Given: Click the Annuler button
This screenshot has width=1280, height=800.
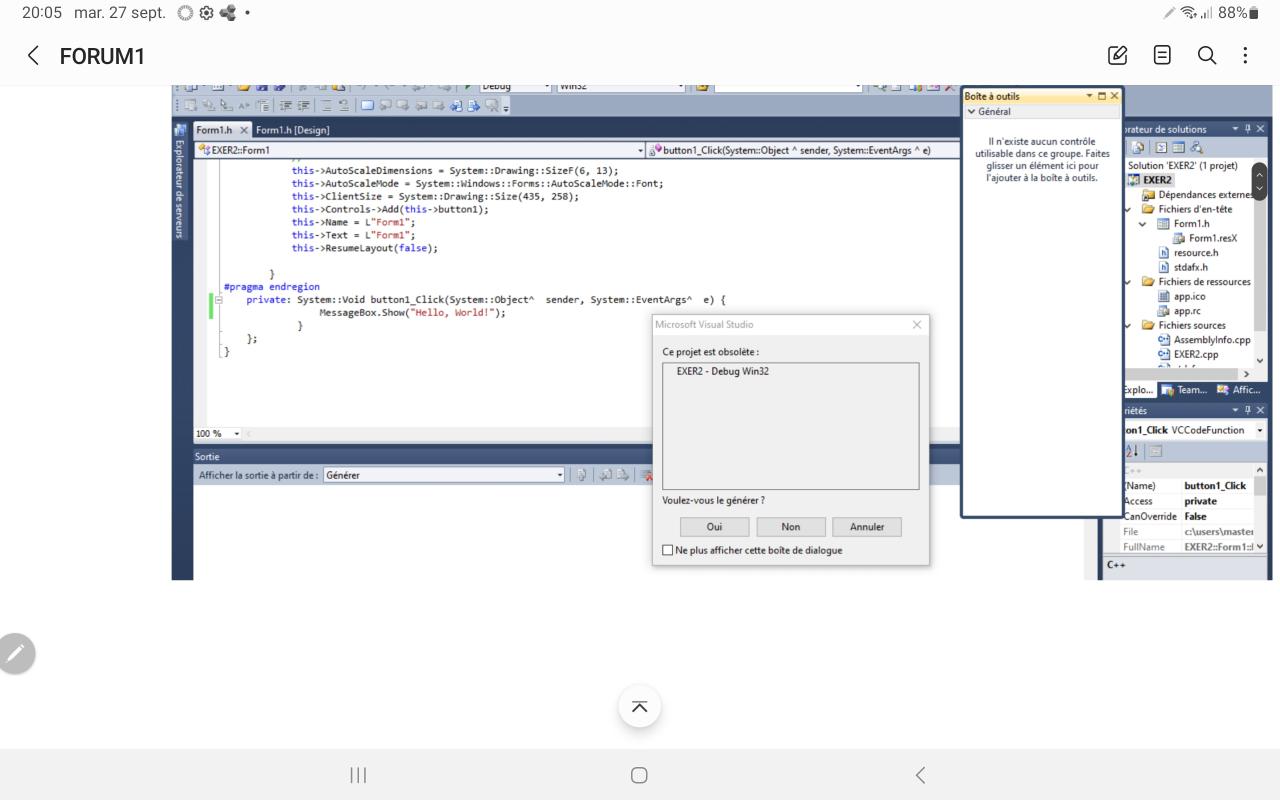Looking at the screenshot, I should coord(867,527).
